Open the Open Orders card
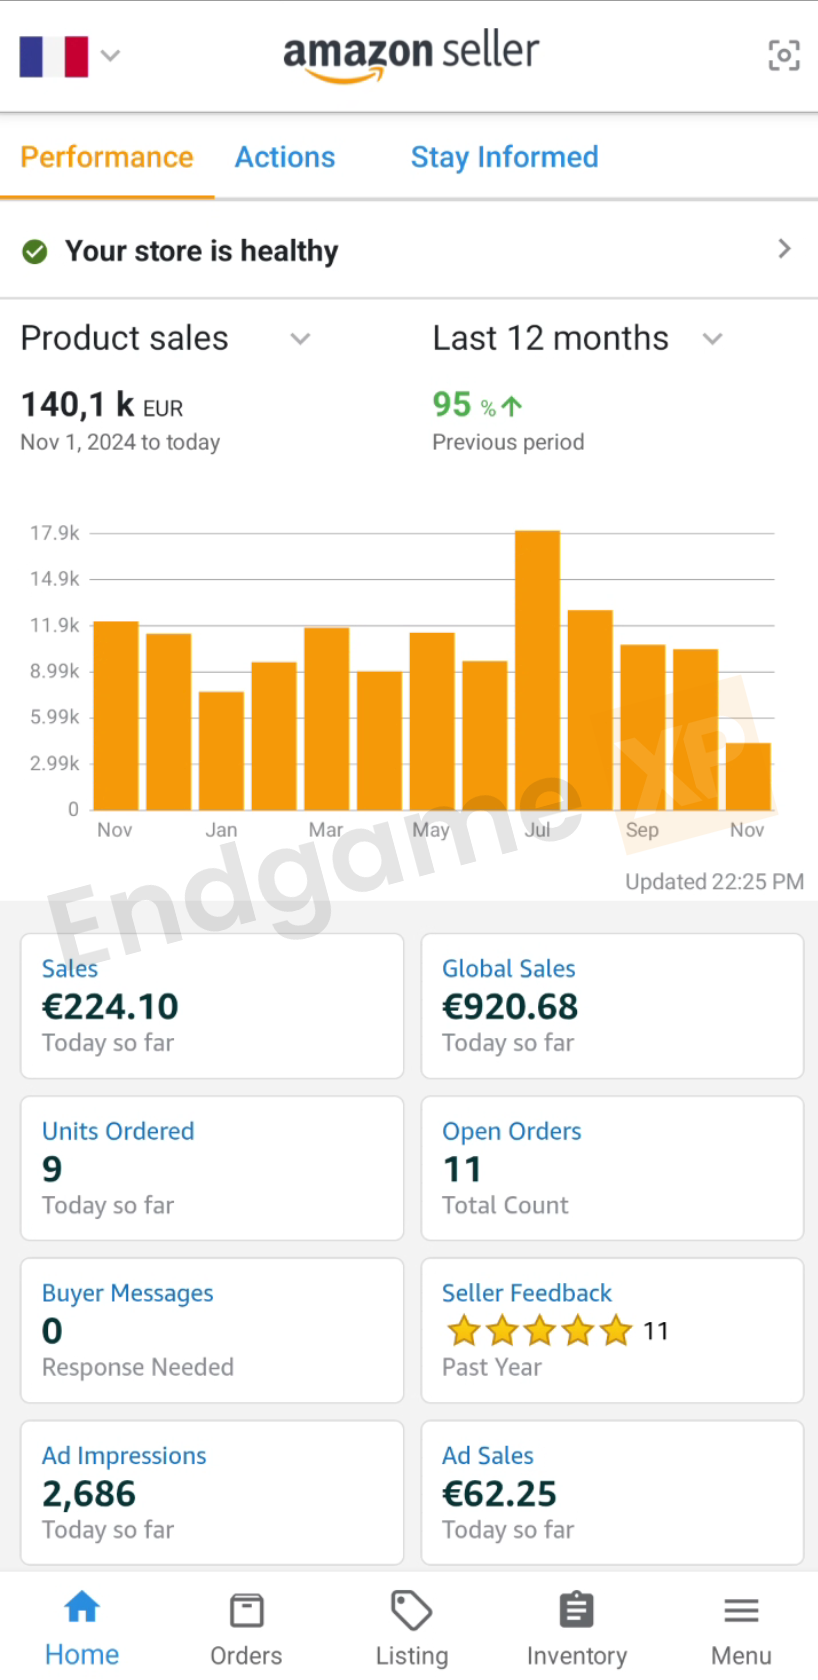This screenshot has height=1680, width=818. (x=612, y=1168)
